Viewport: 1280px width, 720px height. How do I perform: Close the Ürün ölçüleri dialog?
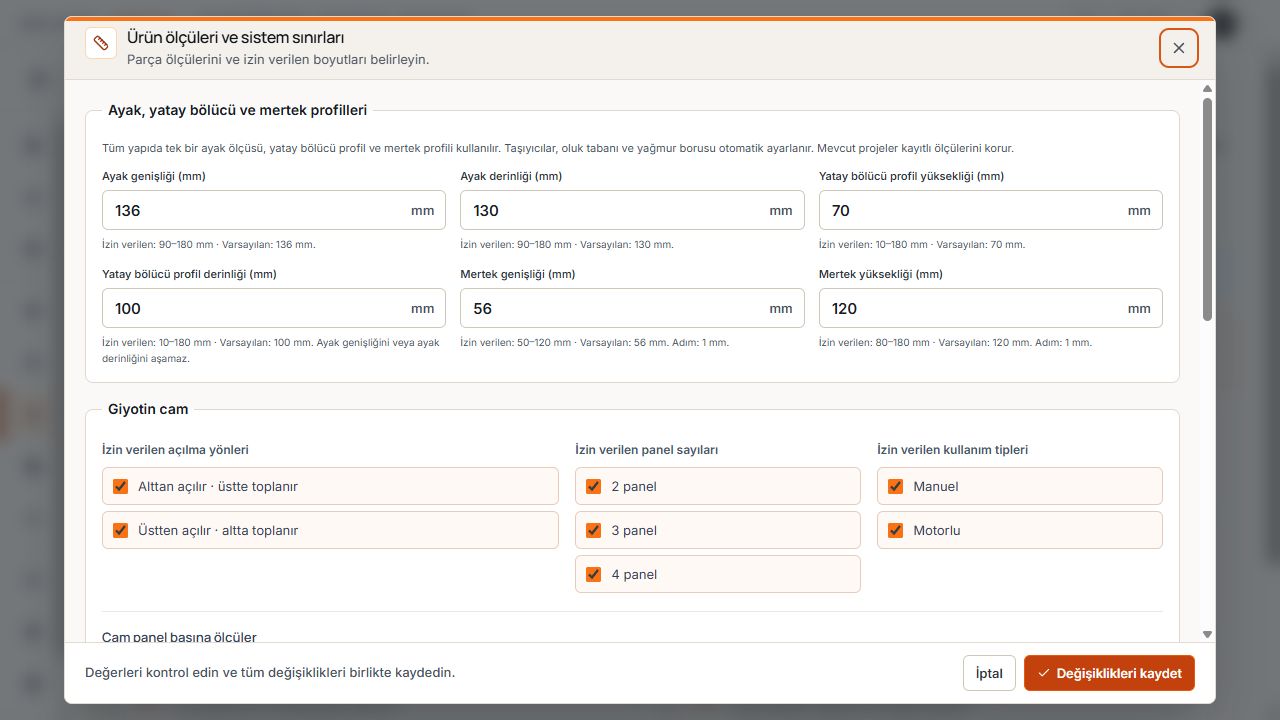coord(1179,48)
